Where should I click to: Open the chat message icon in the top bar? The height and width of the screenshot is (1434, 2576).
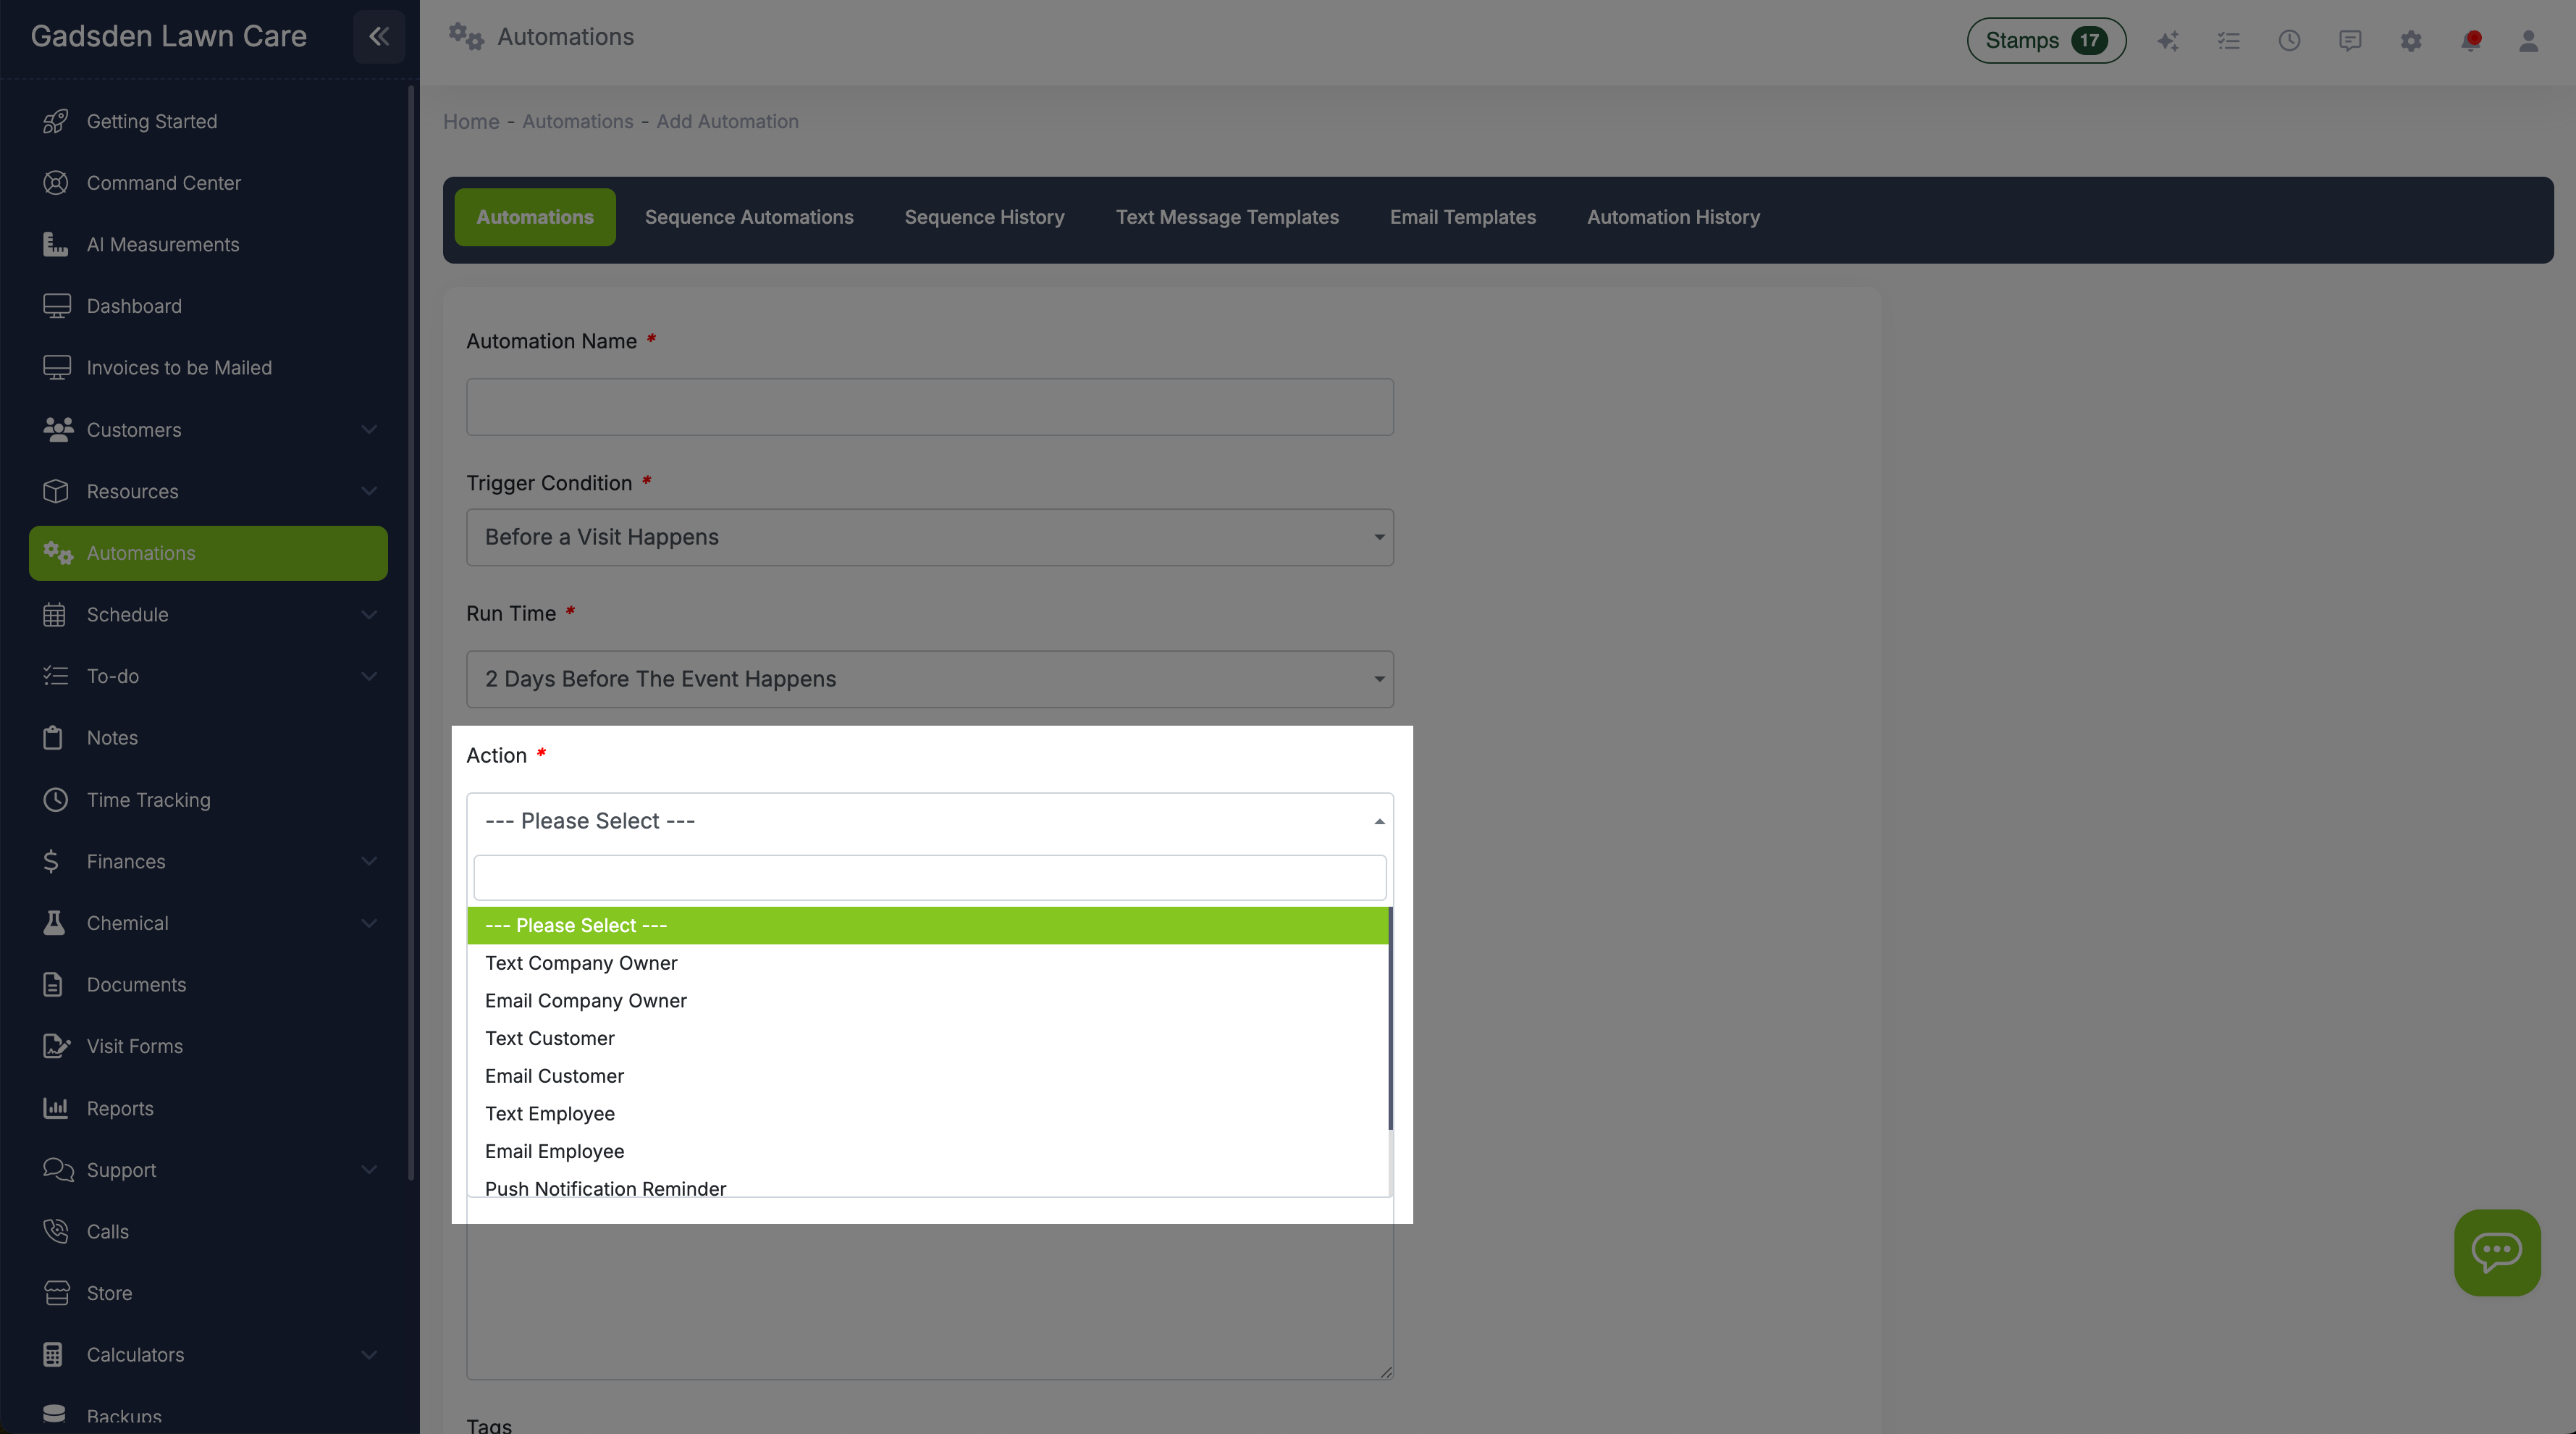tap(2349, 41)
